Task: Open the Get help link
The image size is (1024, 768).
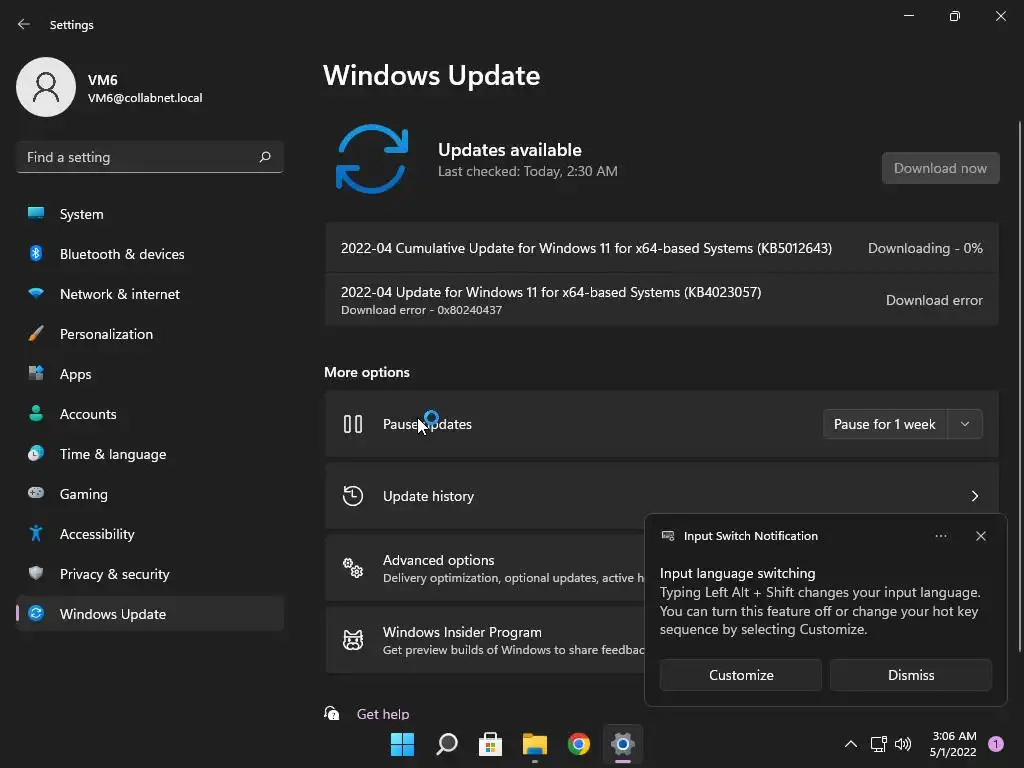Action: [x=383, y=714]
